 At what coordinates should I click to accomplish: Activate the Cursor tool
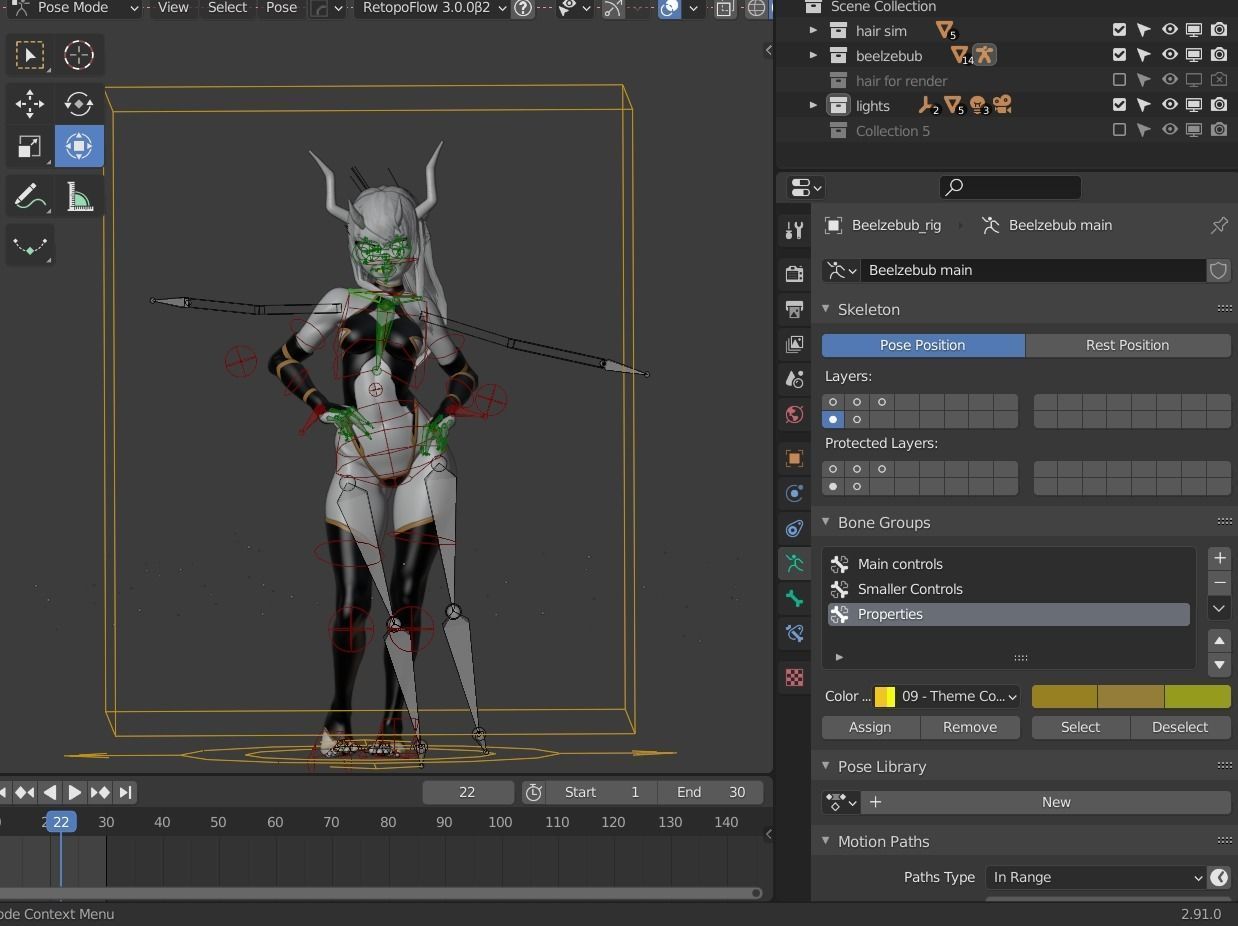[x=78, y=55]
